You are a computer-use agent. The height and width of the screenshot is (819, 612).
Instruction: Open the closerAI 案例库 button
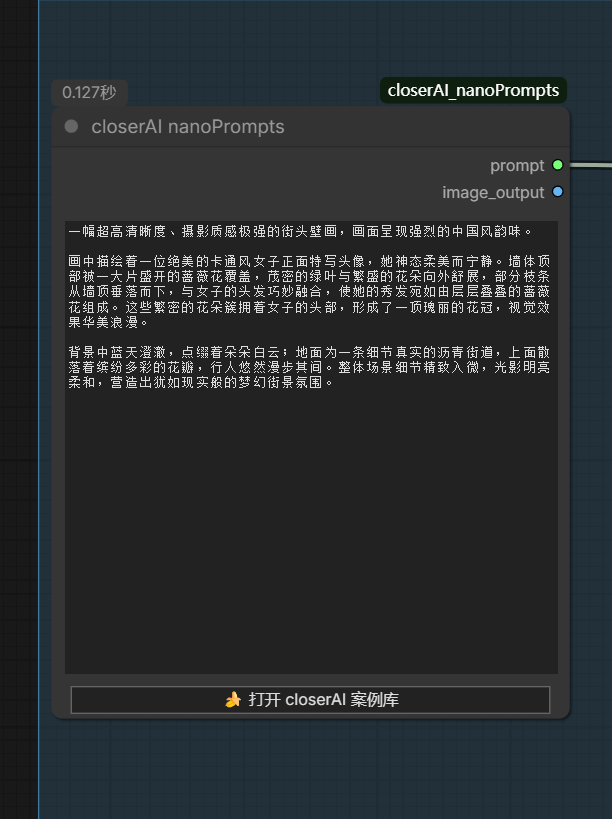(310, 699)
